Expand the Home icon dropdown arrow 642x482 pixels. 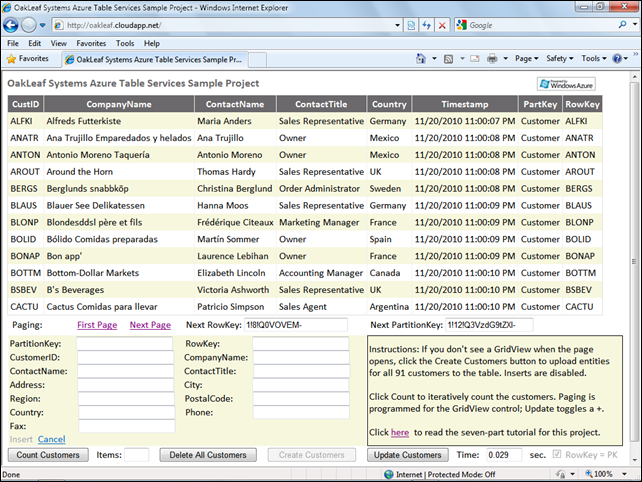click(x=434, y=59)
